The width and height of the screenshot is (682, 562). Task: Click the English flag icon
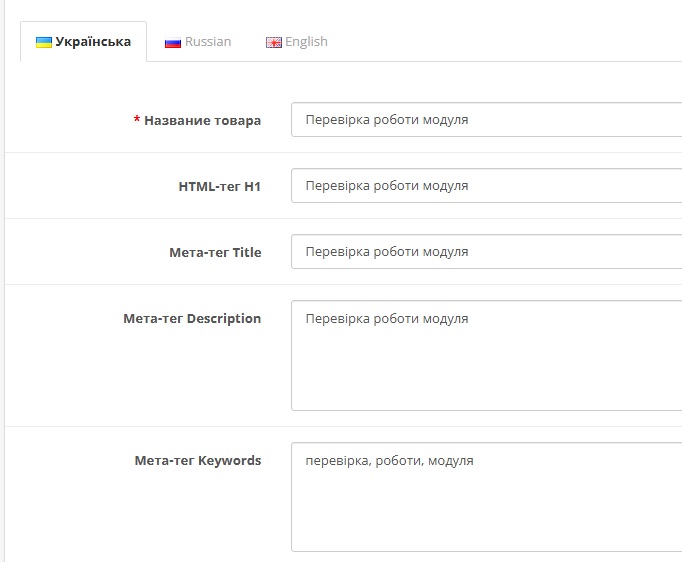[274, 43]
